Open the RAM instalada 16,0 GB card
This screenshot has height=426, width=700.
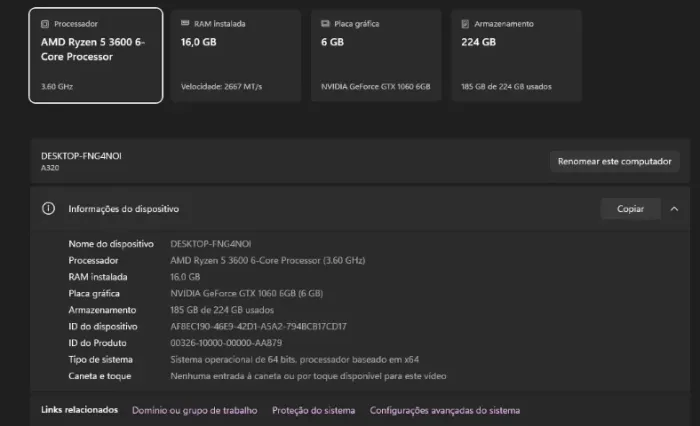click(x=236, y=55)
